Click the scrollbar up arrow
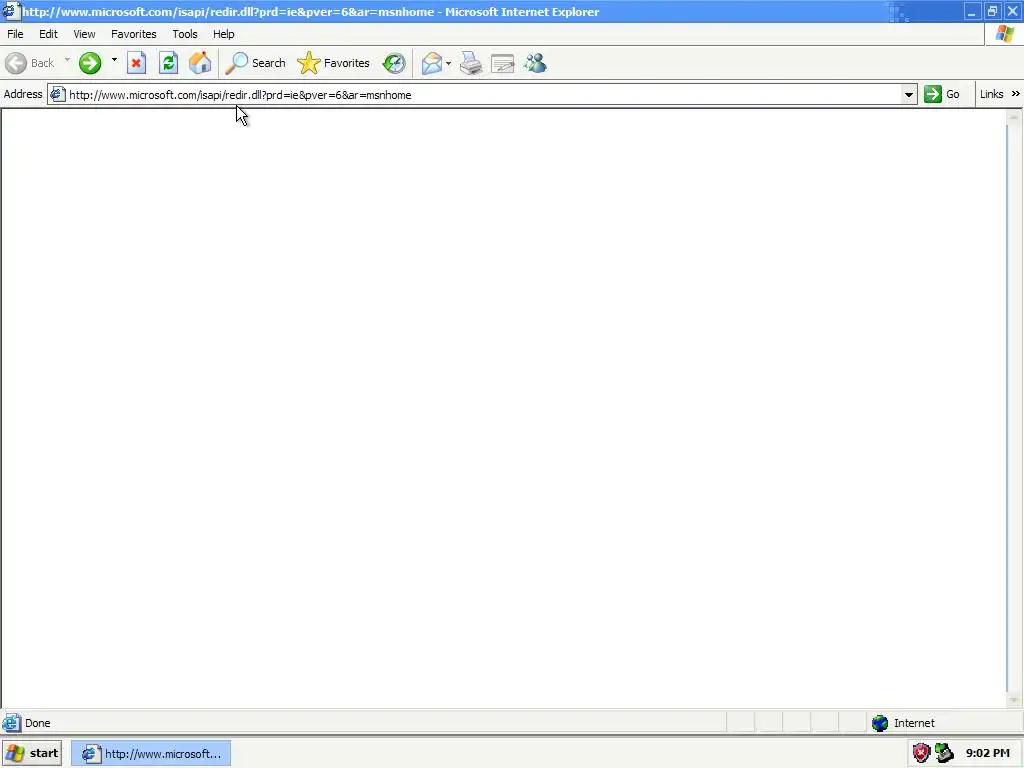The image size is (1024, 768). point(1014,117)
